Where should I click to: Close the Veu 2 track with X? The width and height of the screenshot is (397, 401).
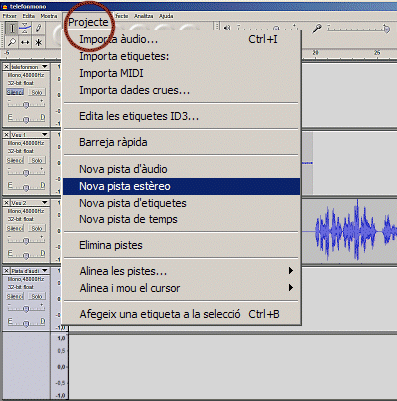click(6, 203)
